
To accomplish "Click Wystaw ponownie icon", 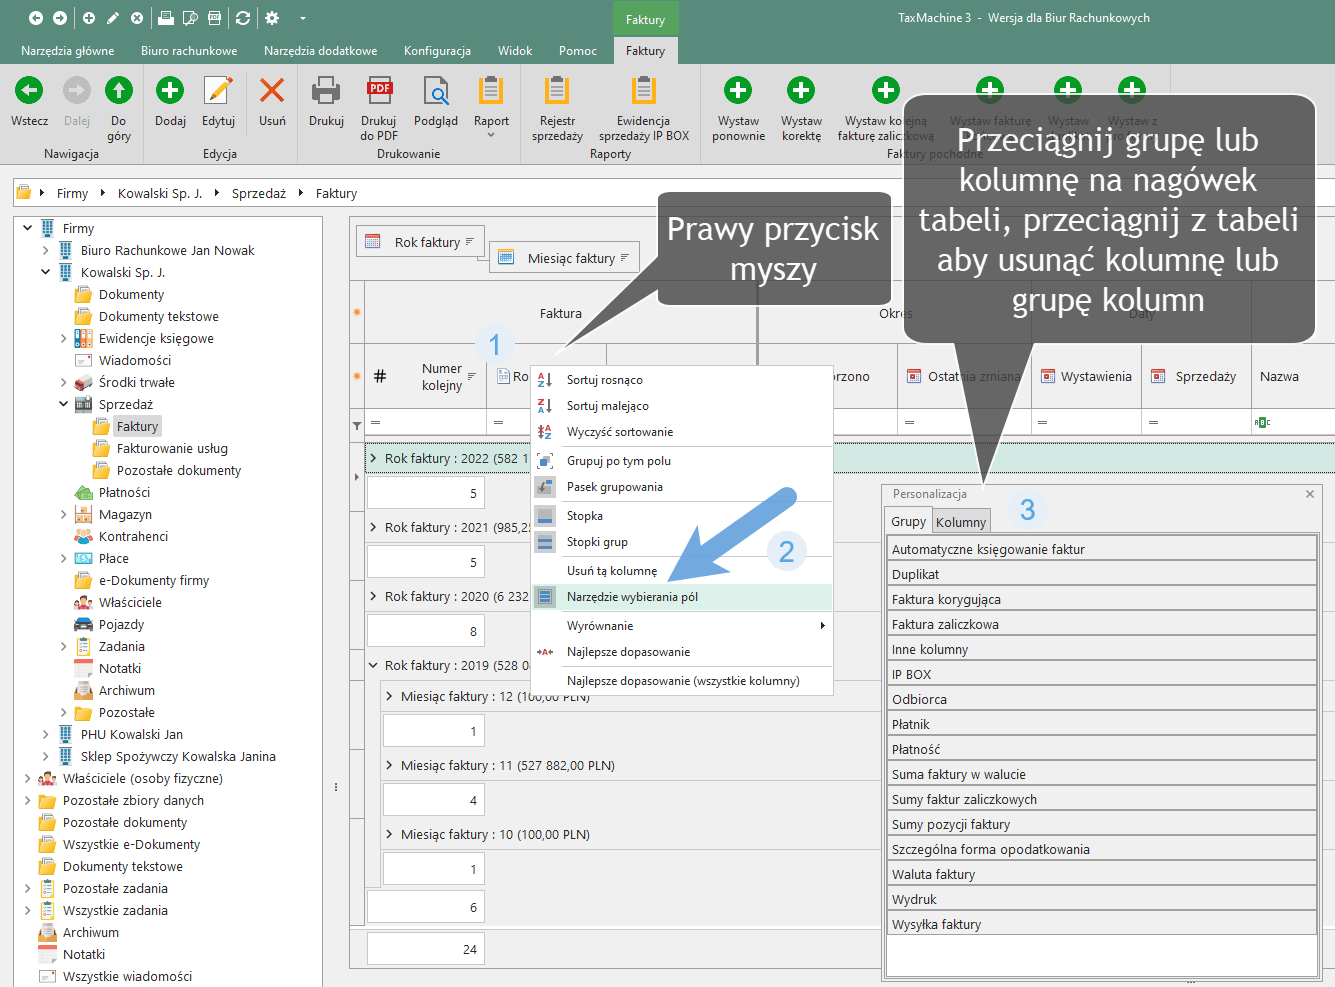I will coord(738,91).
